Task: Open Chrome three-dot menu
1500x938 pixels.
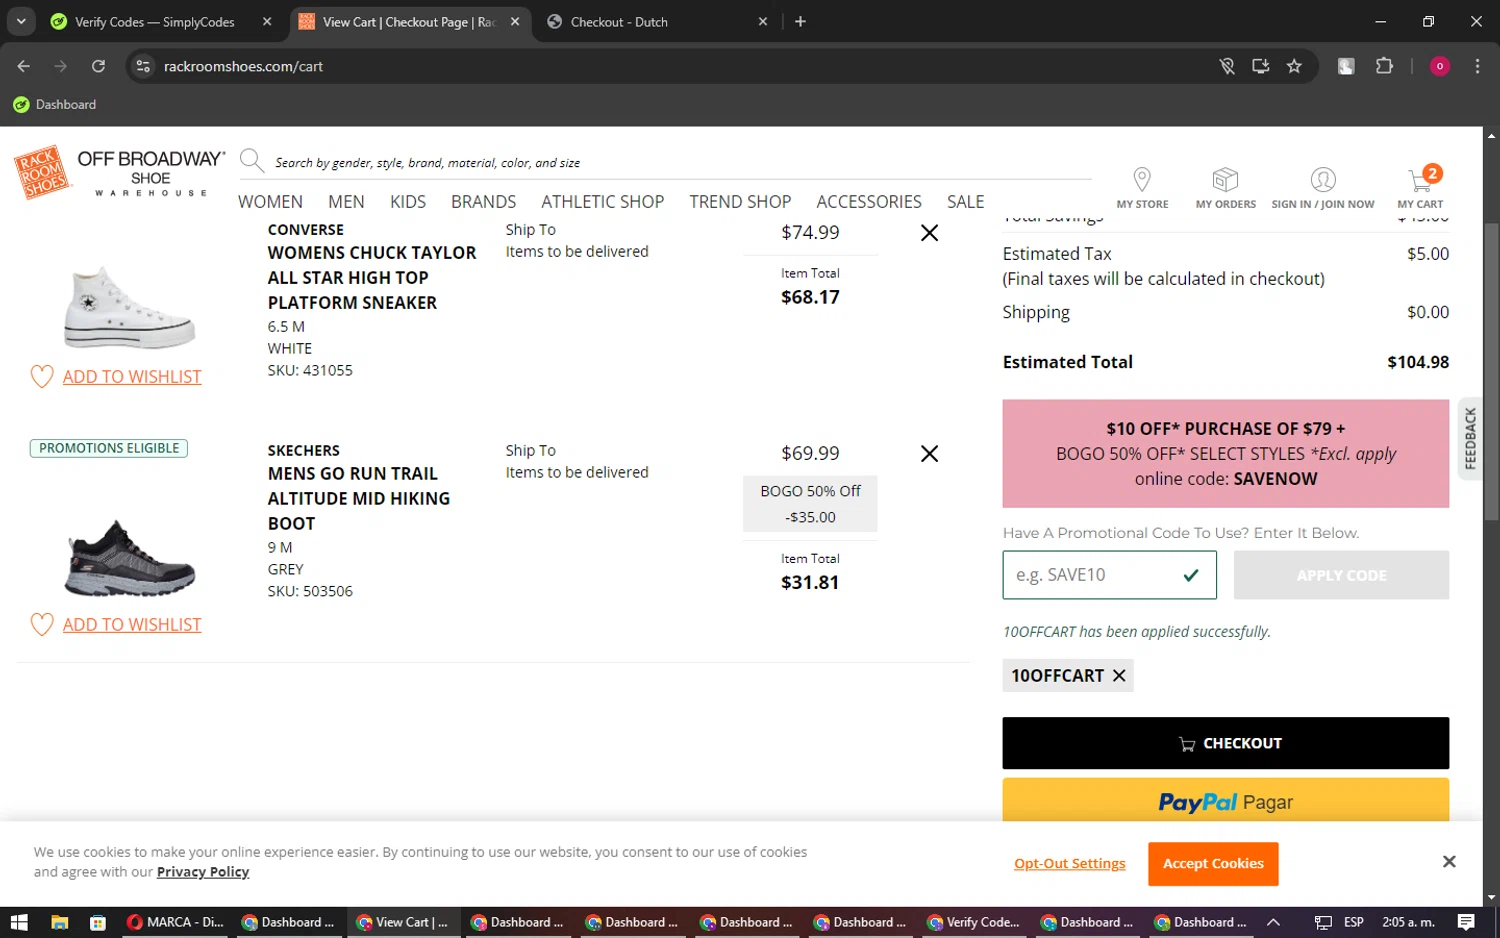Action: 1477,66
